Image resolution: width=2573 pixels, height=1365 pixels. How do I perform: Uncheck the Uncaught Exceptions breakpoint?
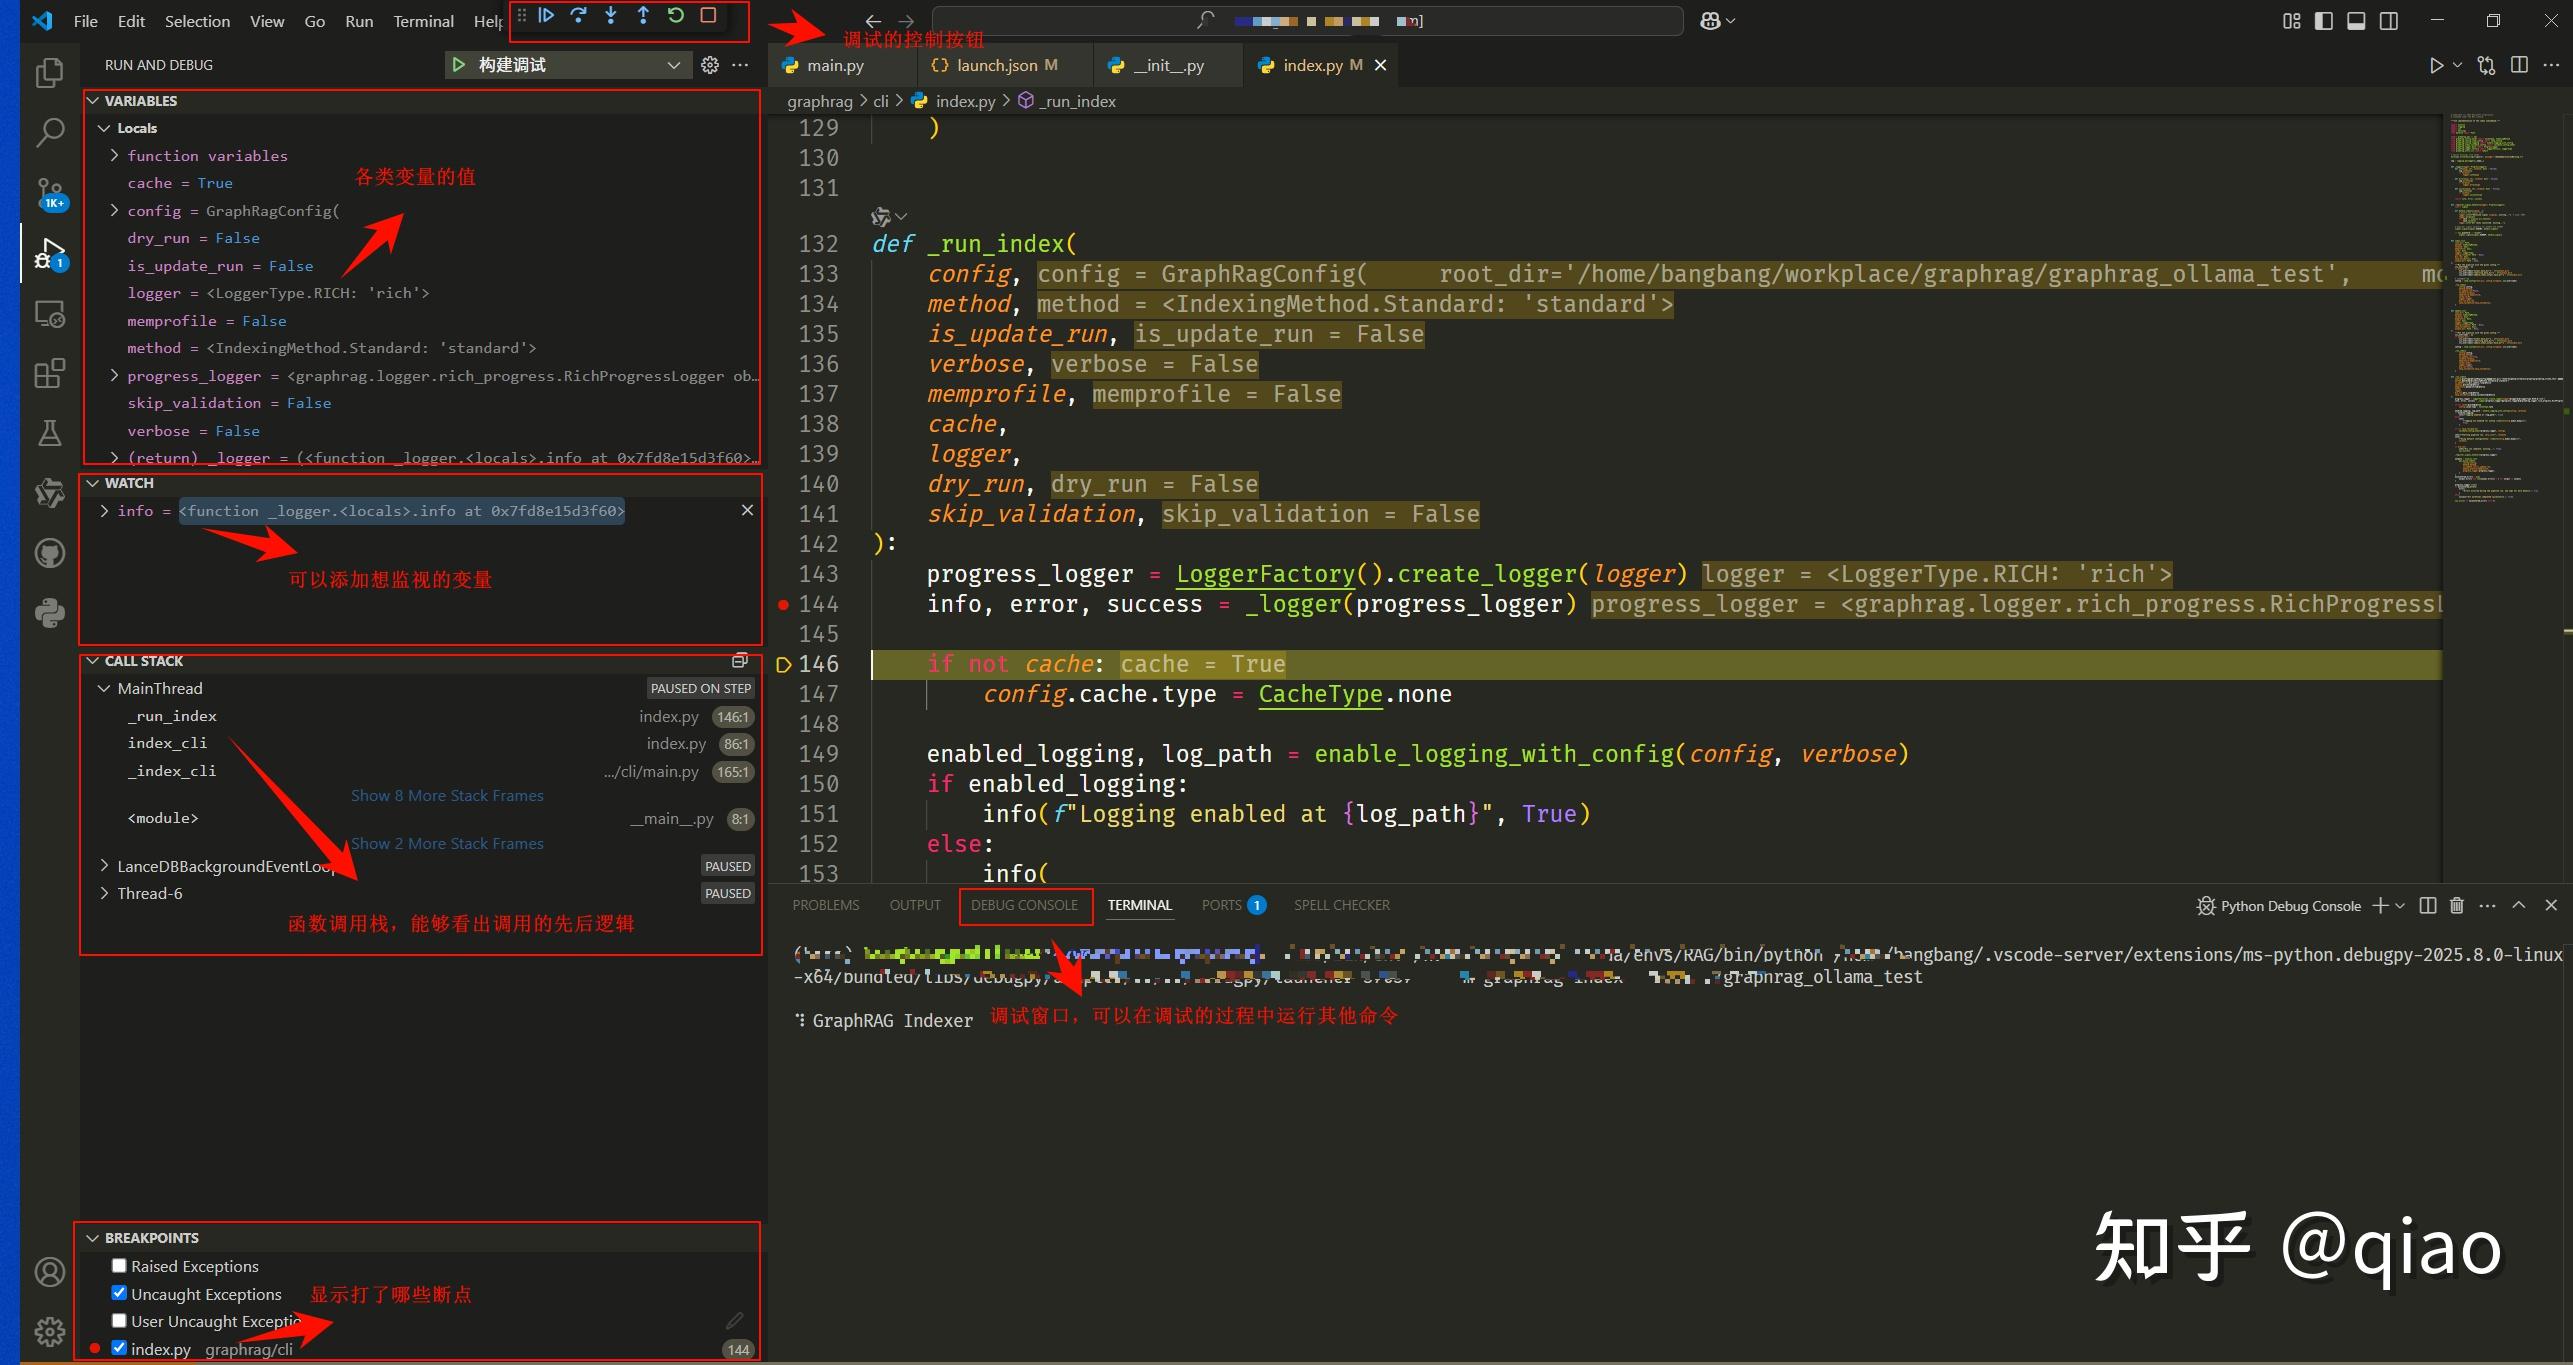[119, 1292]
